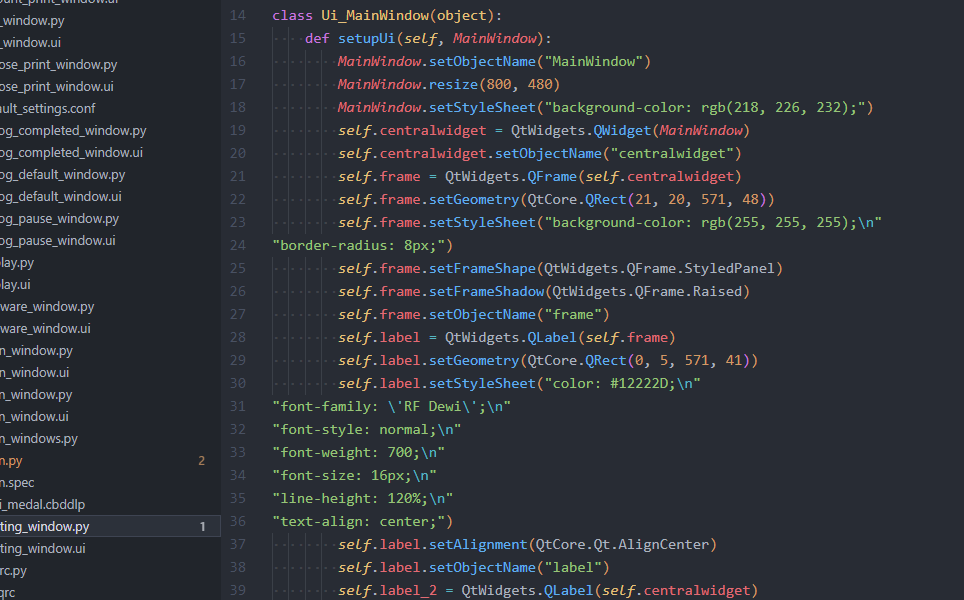Click QRect(21, 20, 571, 48) on line 22

(x=675, y=199)
